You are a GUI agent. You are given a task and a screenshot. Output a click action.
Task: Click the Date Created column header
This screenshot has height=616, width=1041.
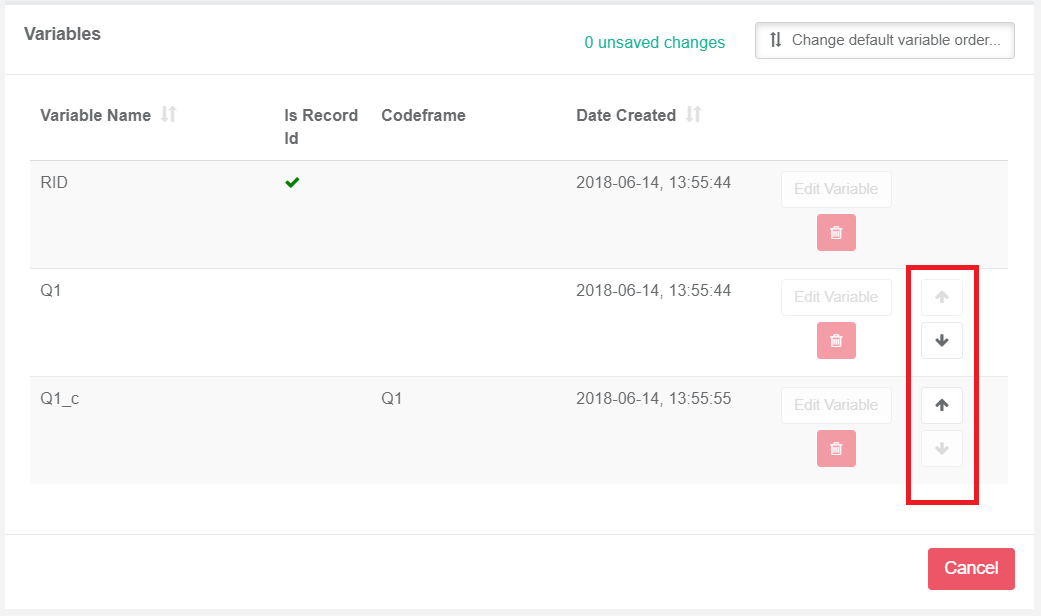coord(625,116)
